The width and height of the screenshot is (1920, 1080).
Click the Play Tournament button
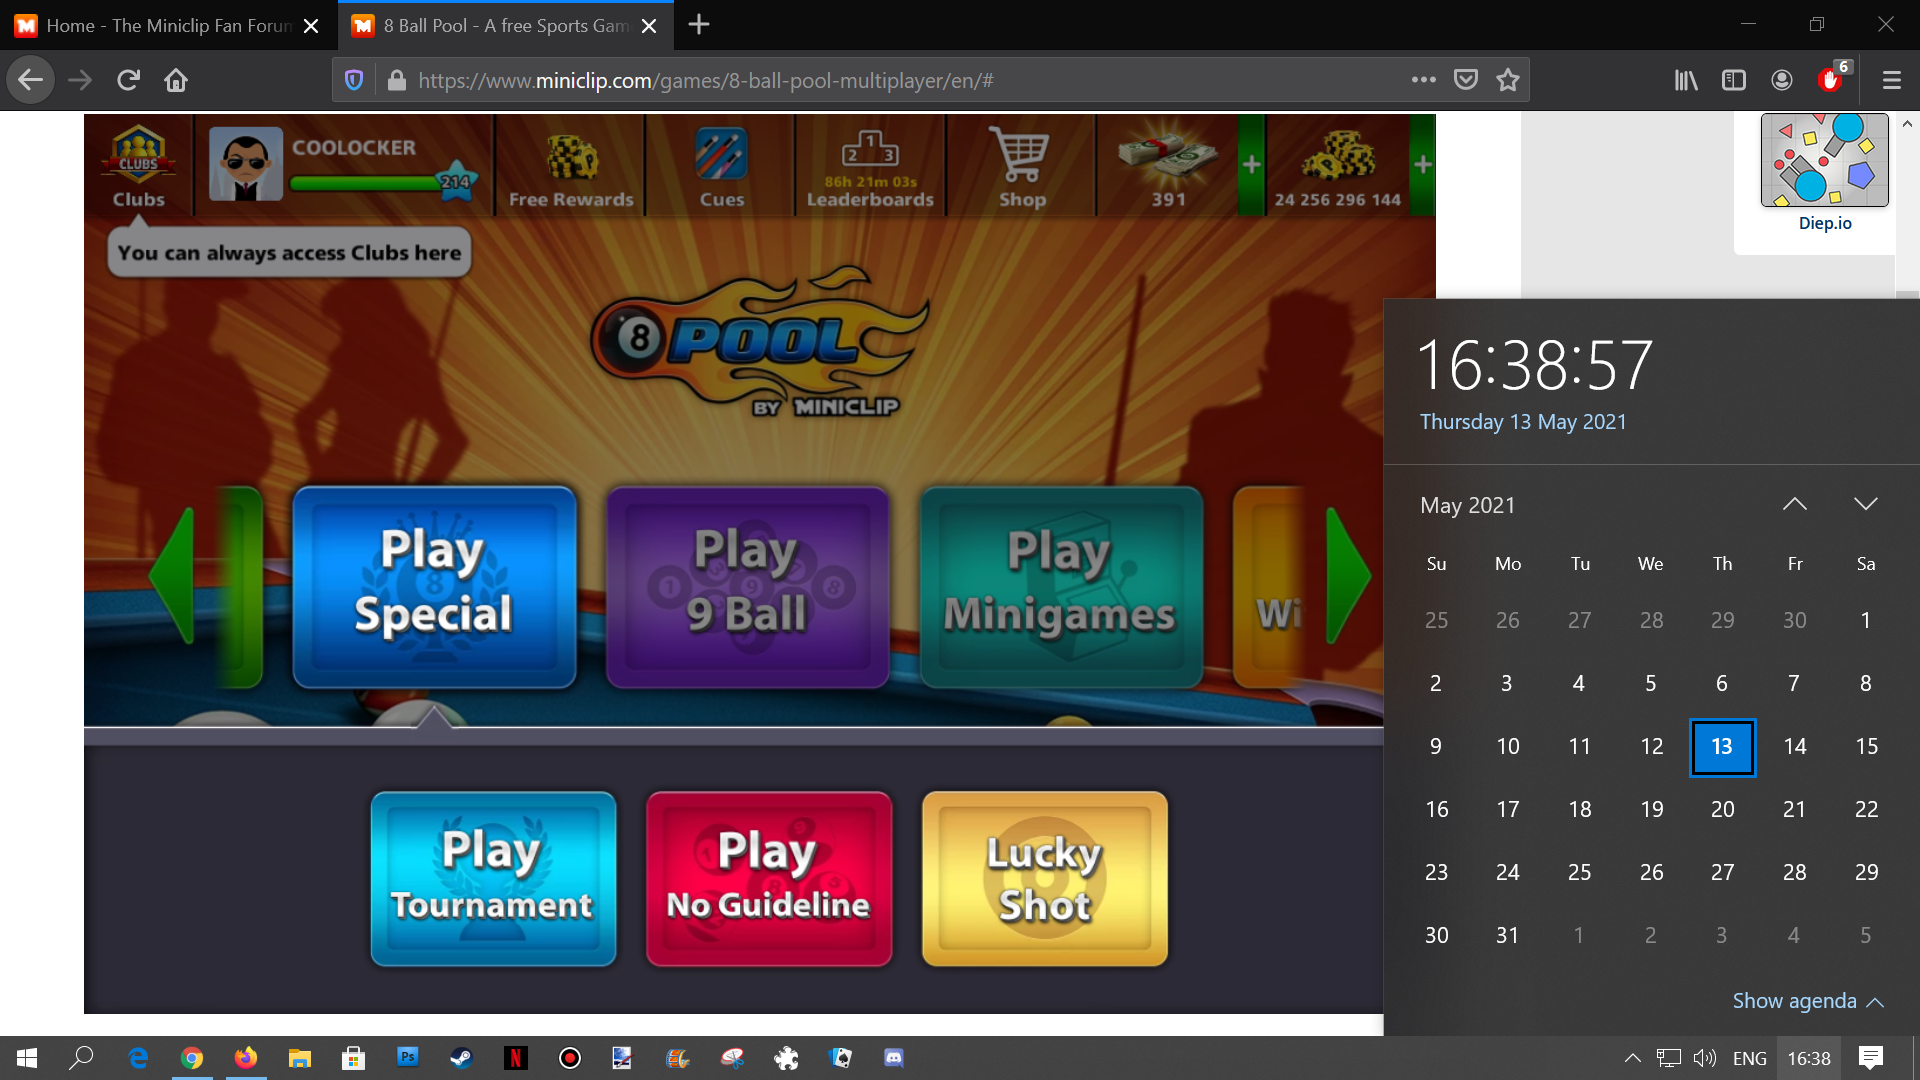coord(493,879)
